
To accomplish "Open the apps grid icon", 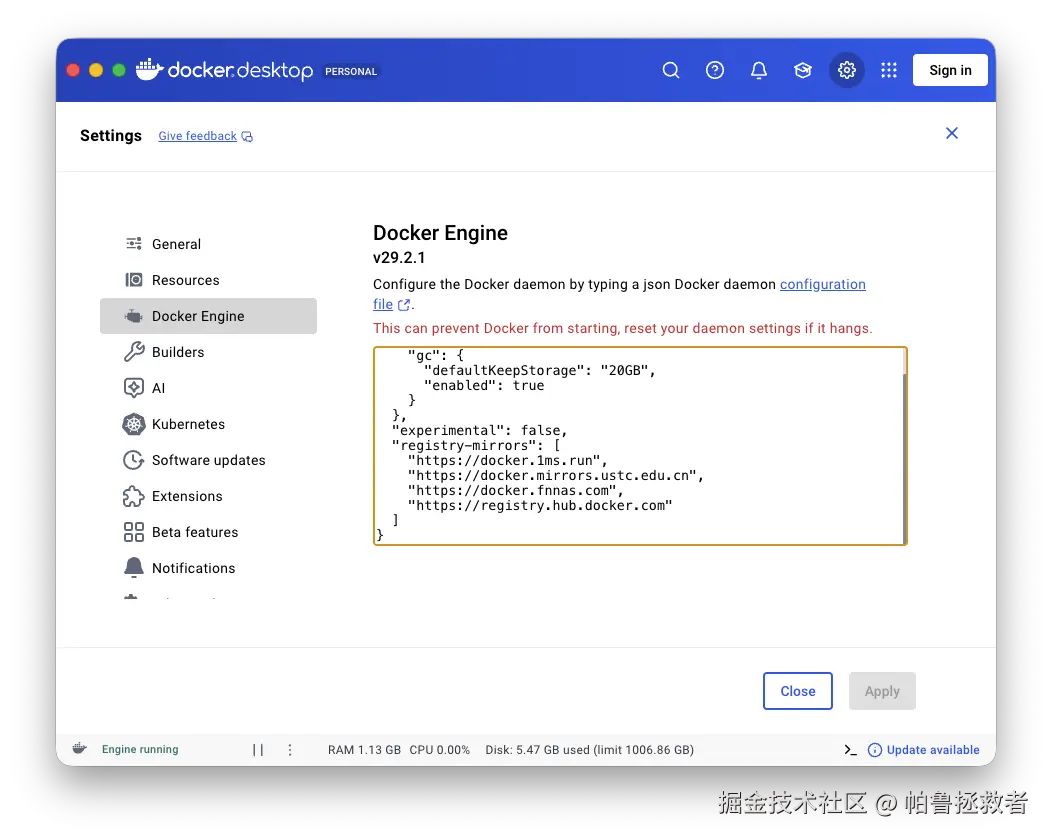I will coord(889,70).
